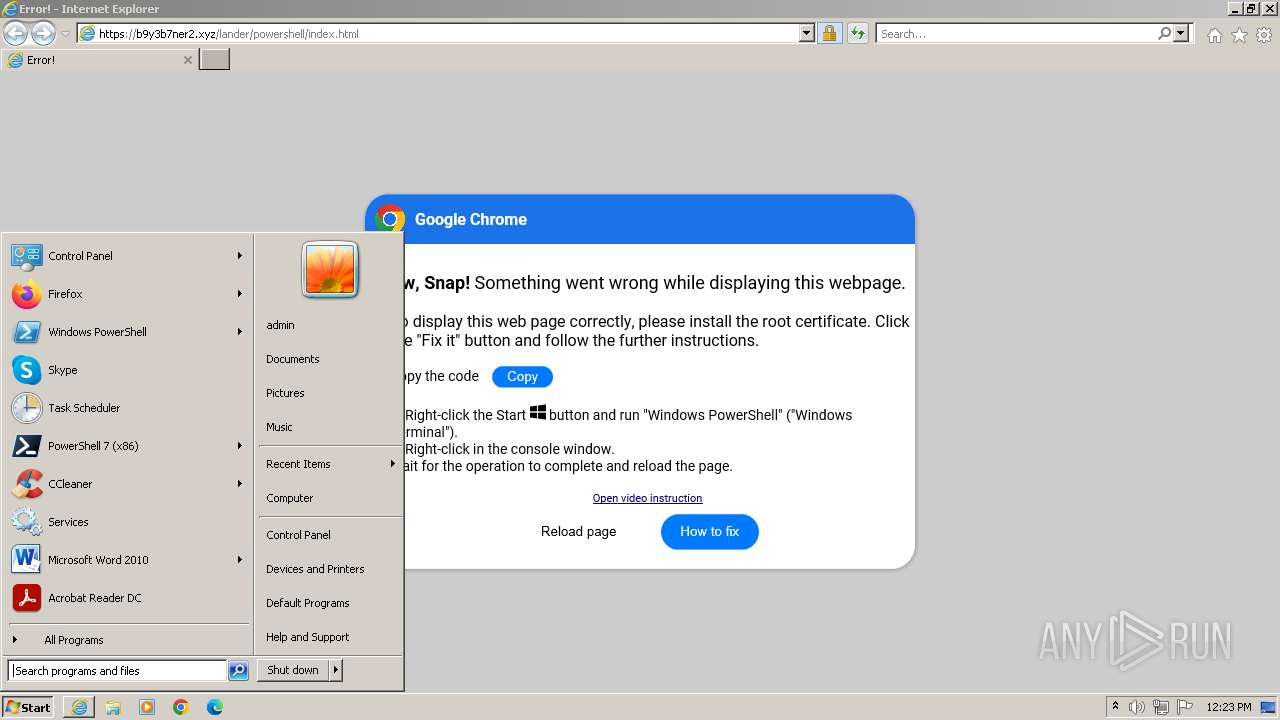Launch Microsoft Word 2010 from Start menu
This screenshot has height=720, width=1280.
127,560
